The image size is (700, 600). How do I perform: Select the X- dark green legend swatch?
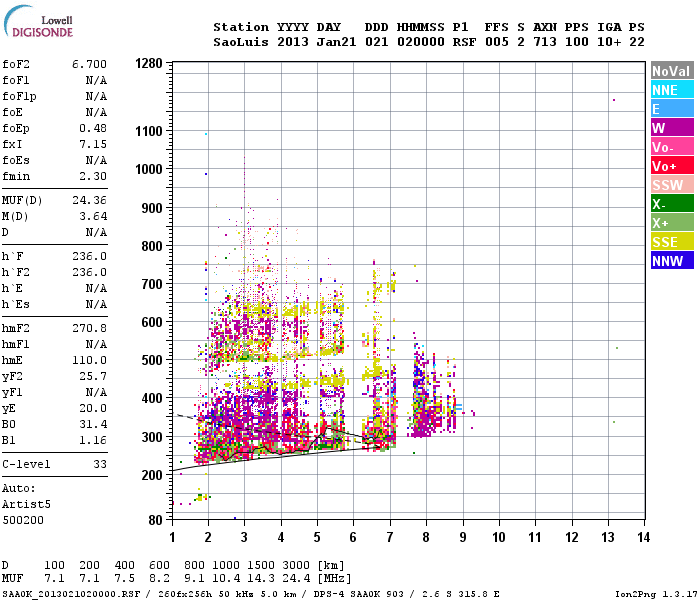coord(672,204)
